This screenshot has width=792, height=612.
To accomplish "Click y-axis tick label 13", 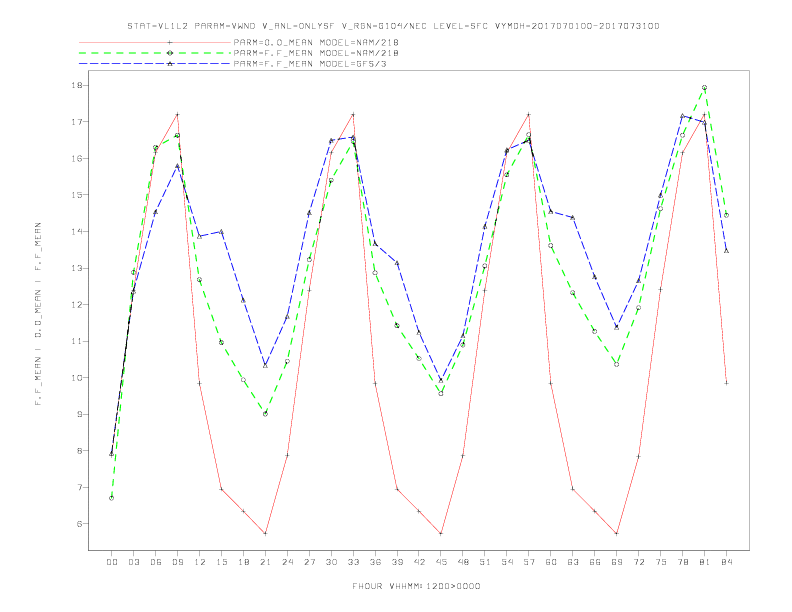I will [77, 268].
